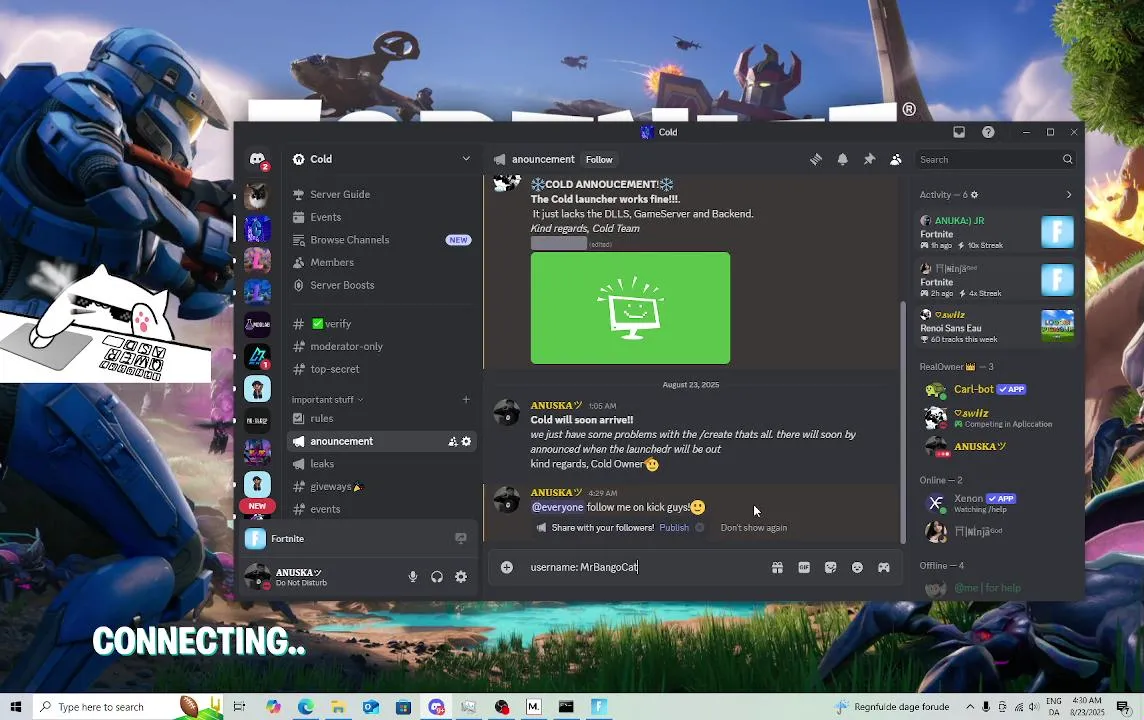Mute microphone in user panel
Screen dimensions: 1144x720
pos(413,576)
